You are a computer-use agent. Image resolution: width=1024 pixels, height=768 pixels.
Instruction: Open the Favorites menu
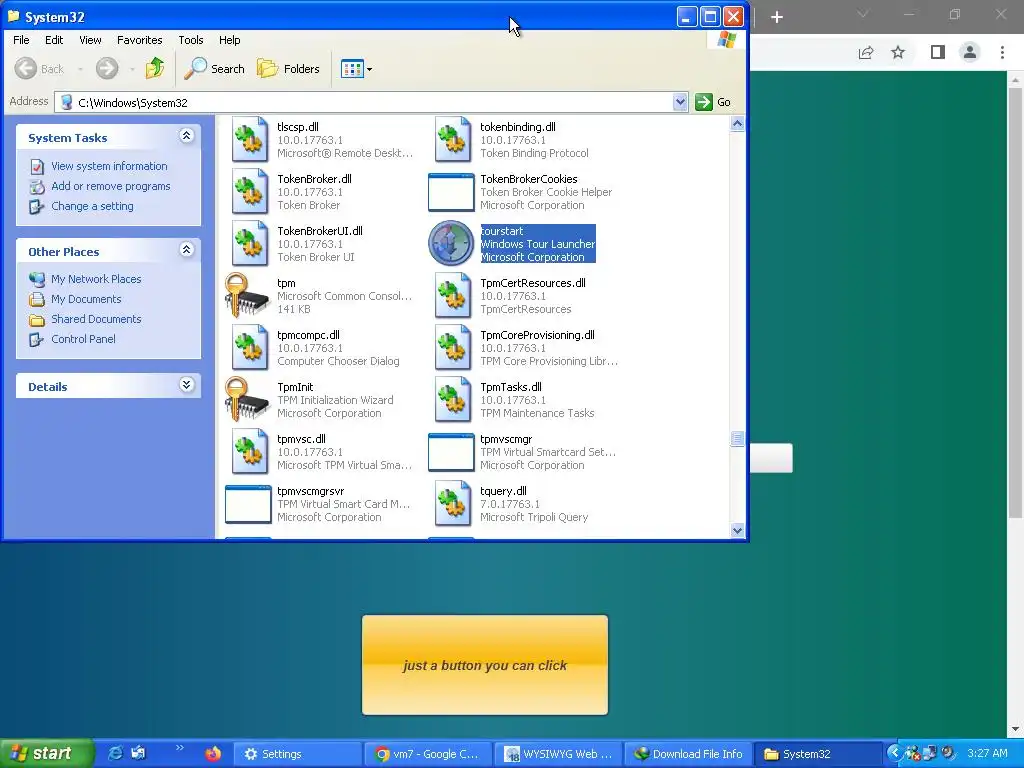140,40
